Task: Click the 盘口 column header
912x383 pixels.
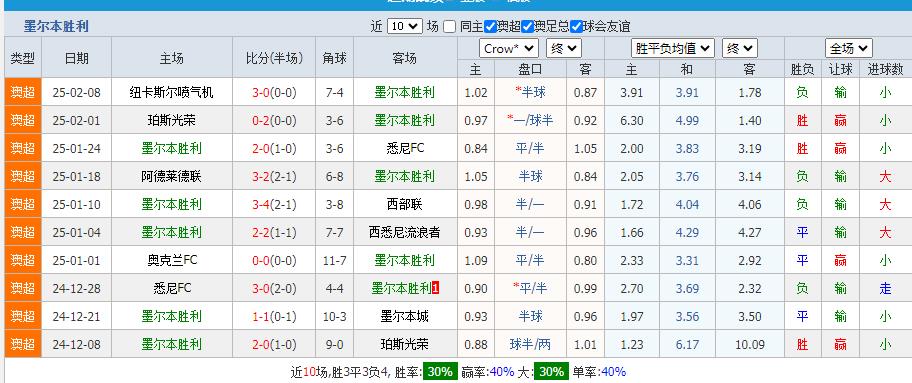Action: click(x=530, y=69)
